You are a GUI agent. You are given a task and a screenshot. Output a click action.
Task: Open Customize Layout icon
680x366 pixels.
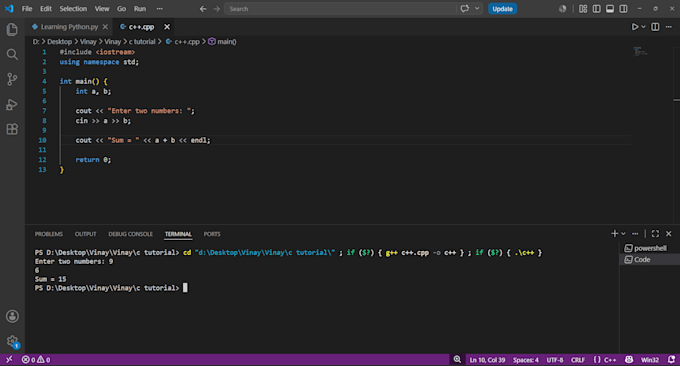coord(583,9)
